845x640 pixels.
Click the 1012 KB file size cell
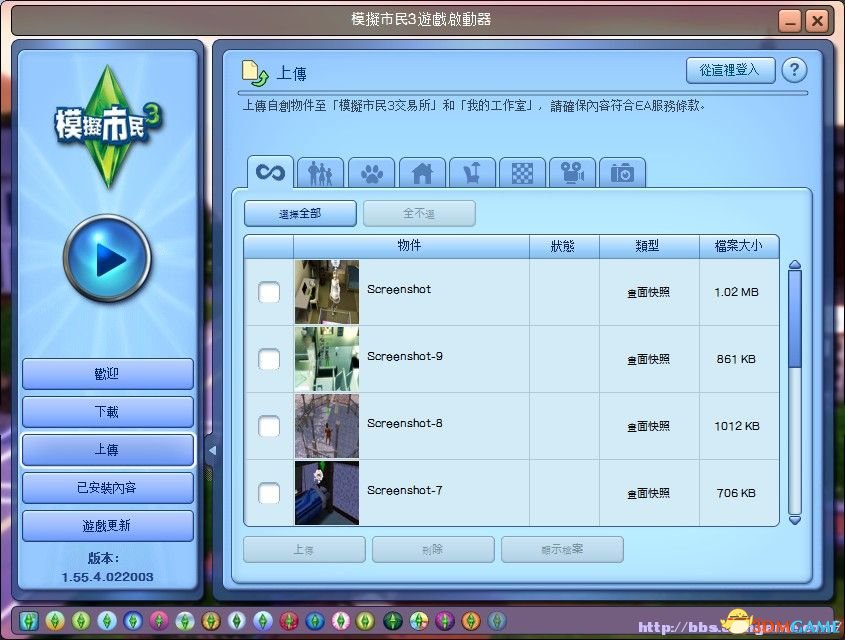(737, 426)
